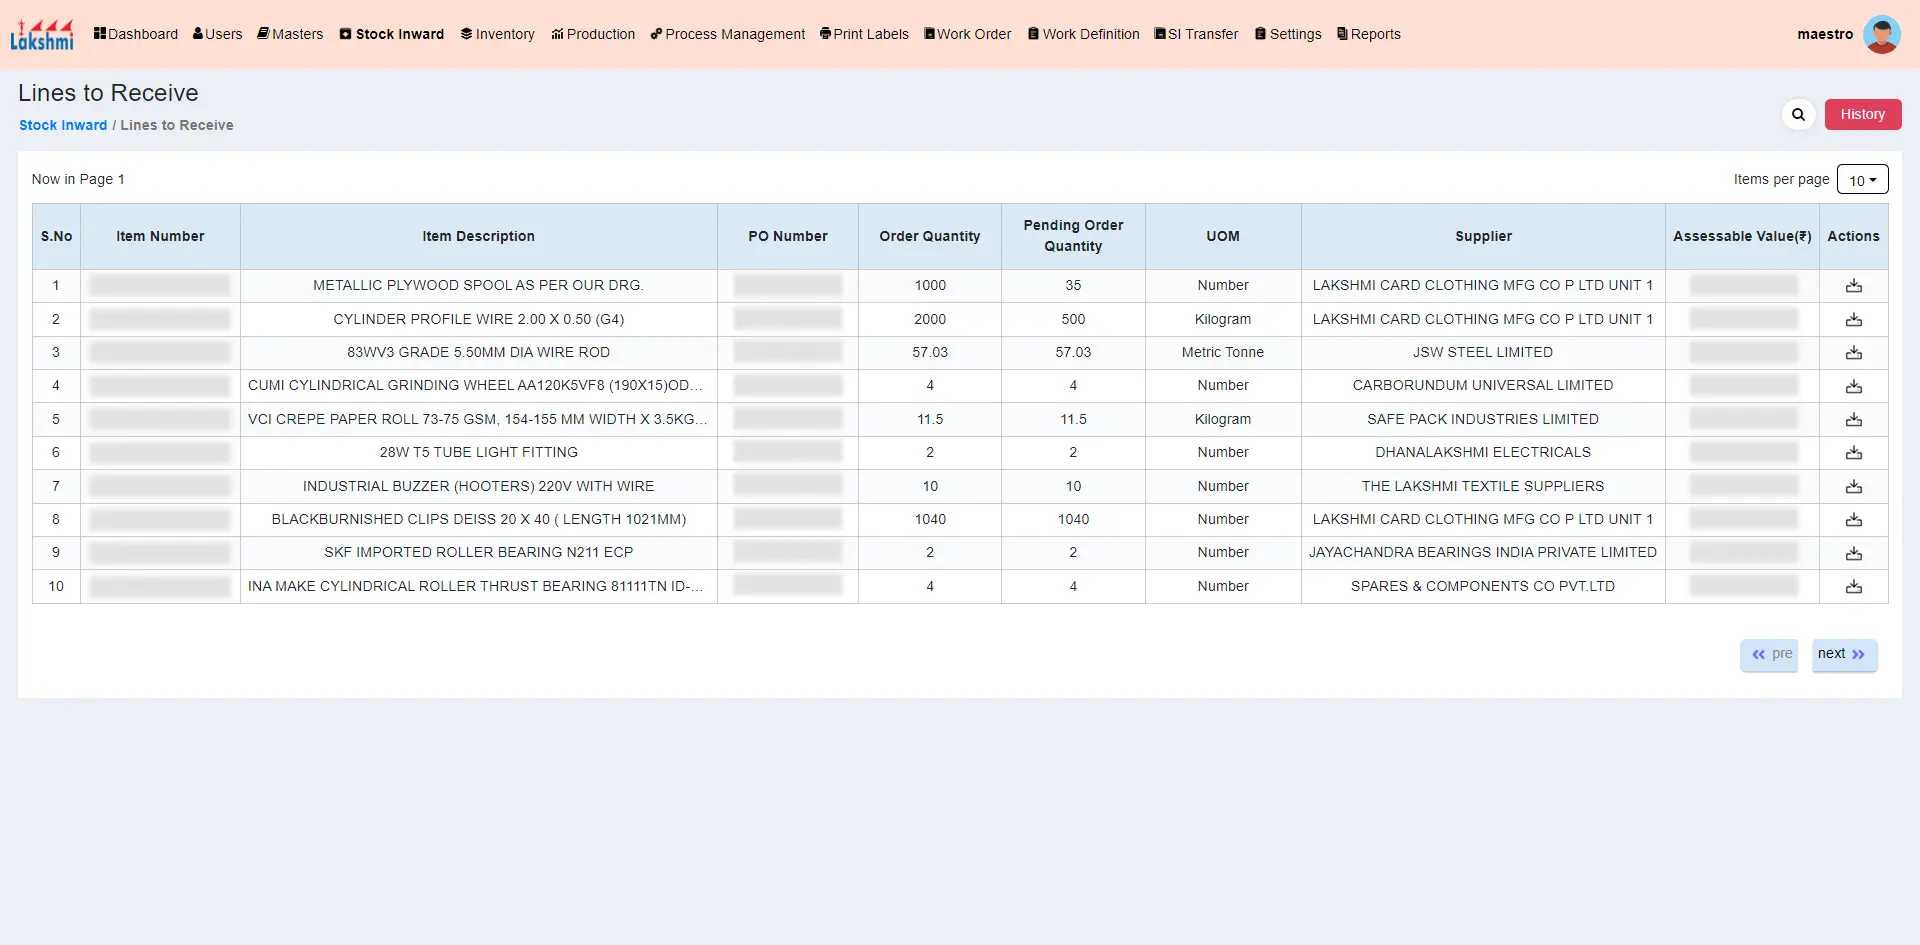The height and width of the screenshot is (945, 1920).
Task: Click supplier SPARES & COMPONENTS CO PVT.LTD
Action: click(x=1483, y=587)
